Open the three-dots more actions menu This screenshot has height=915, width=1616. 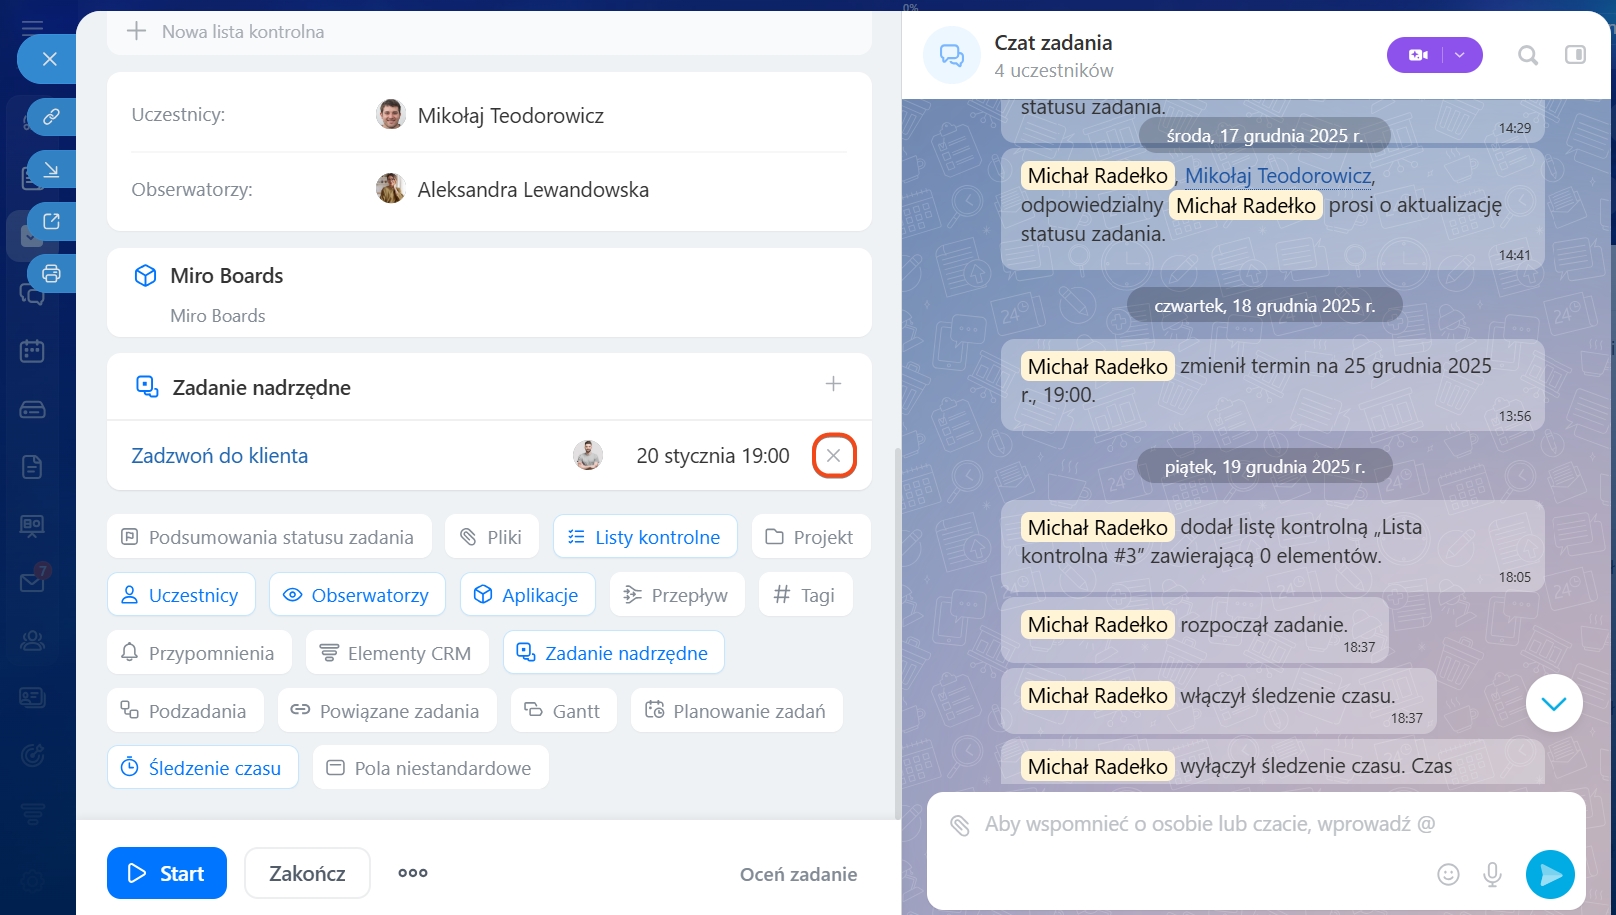tap(412, 873)
